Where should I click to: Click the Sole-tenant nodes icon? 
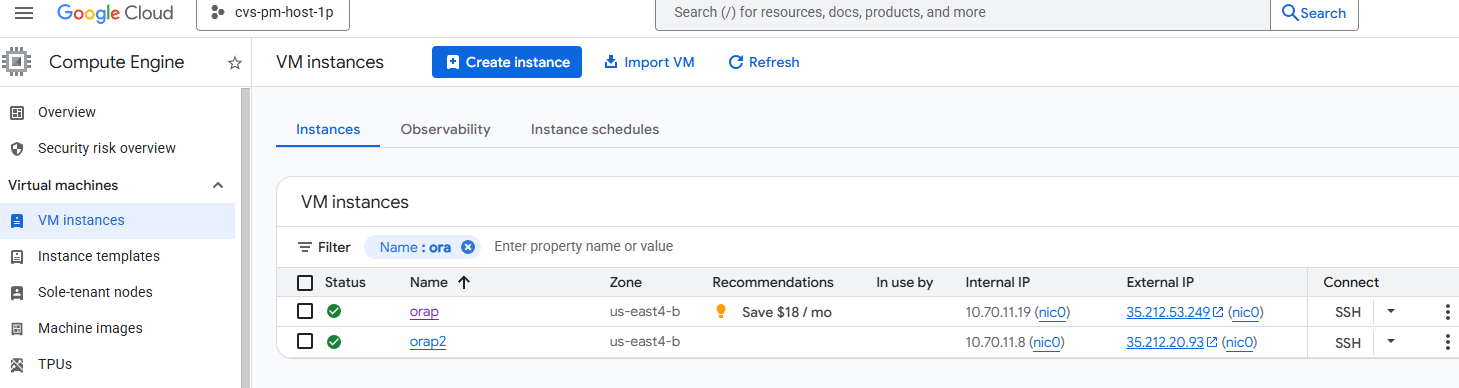point(16,292)
